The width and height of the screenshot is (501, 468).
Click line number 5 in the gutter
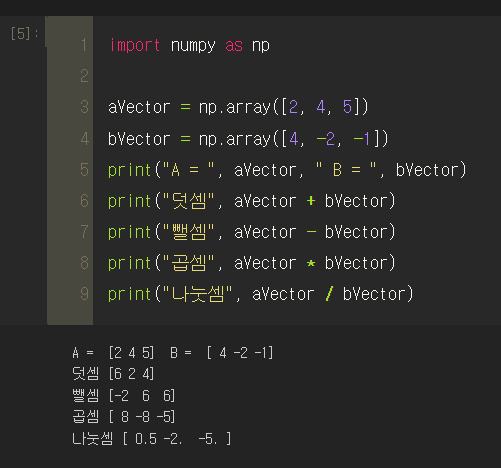84,169
